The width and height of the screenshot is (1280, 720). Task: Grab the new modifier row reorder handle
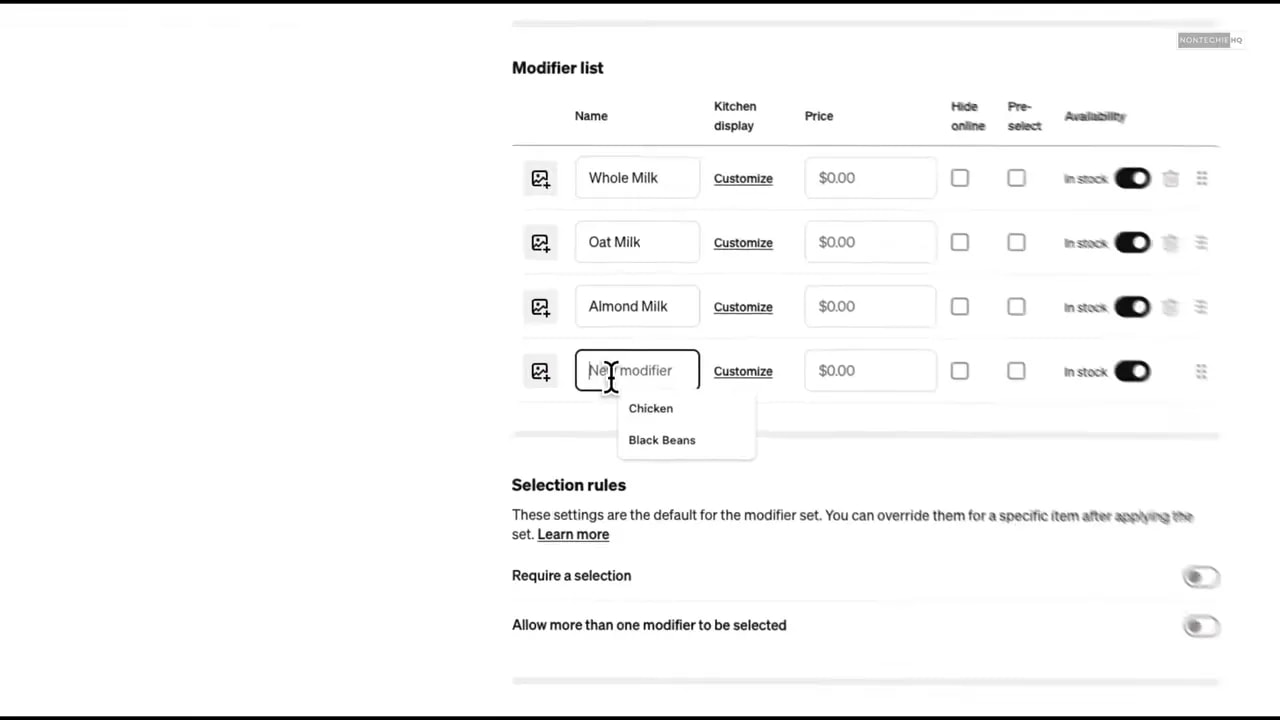(1201, 371)
